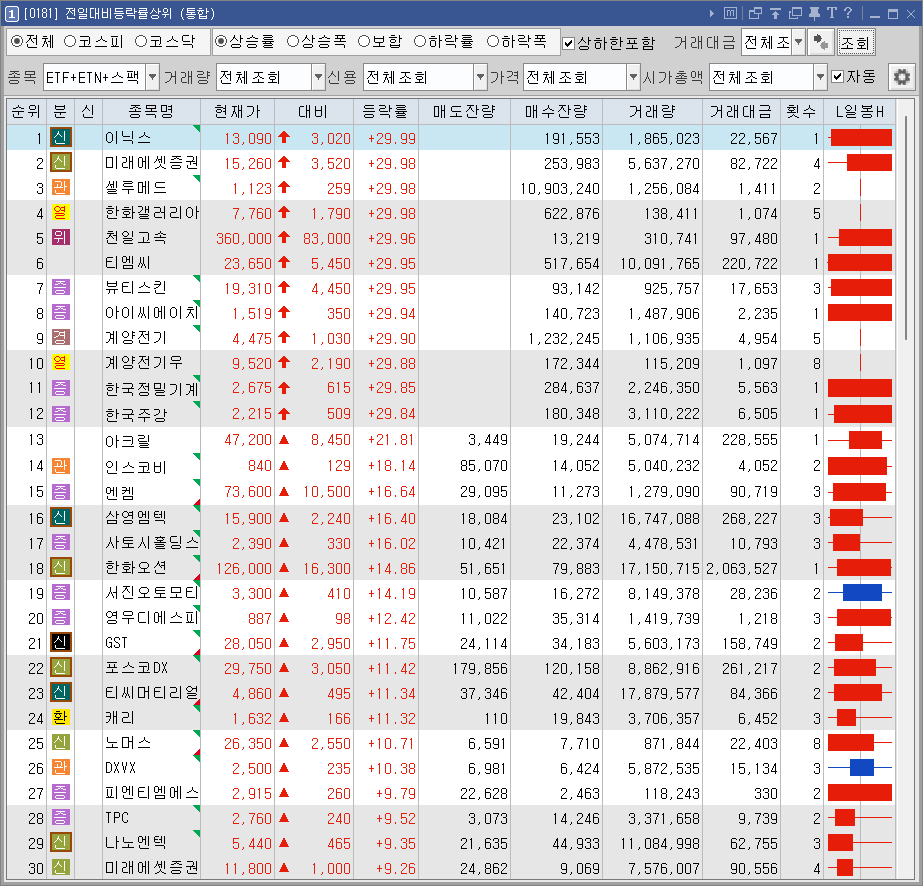Click the screen number 1 icon in title bar

tap(11, 13)
